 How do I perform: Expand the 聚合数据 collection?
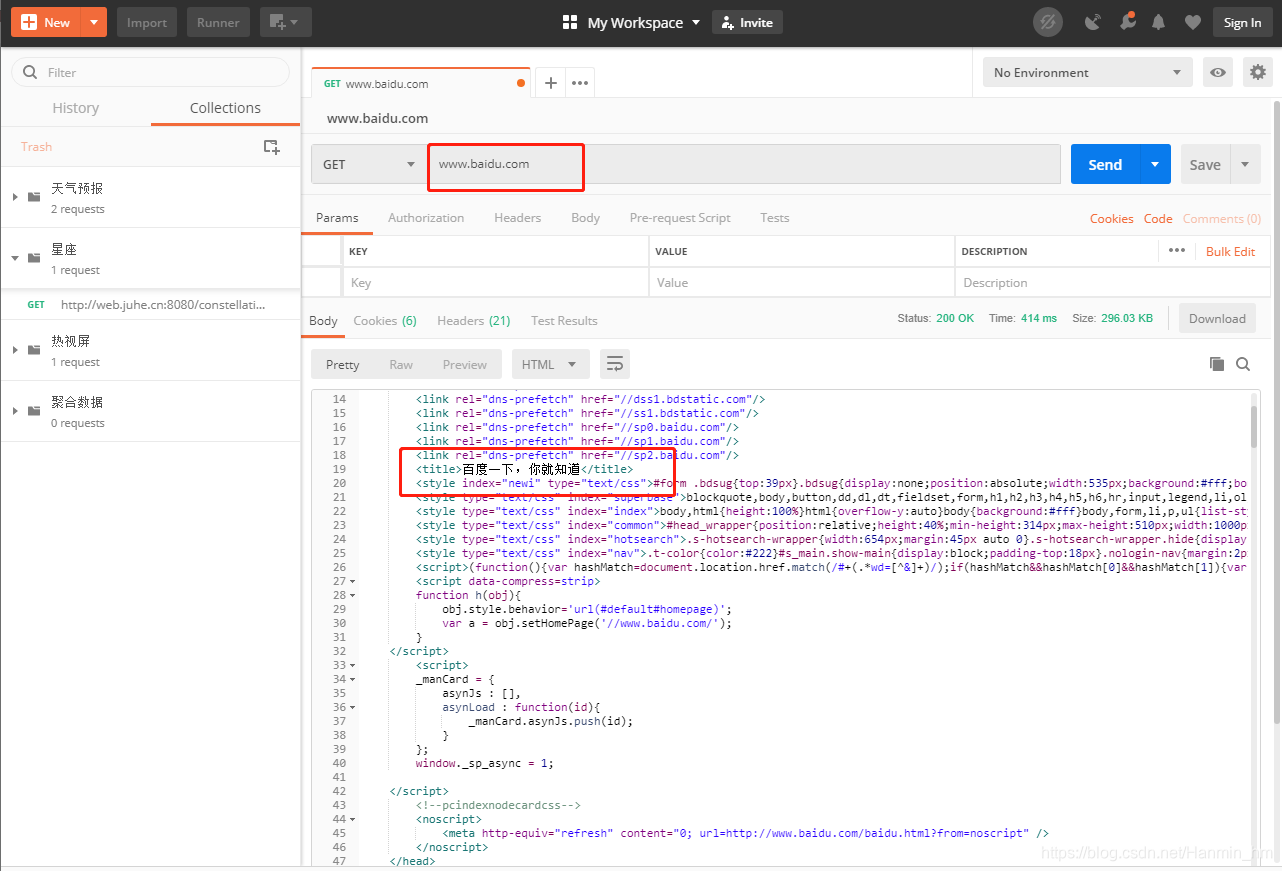[15, 410]
